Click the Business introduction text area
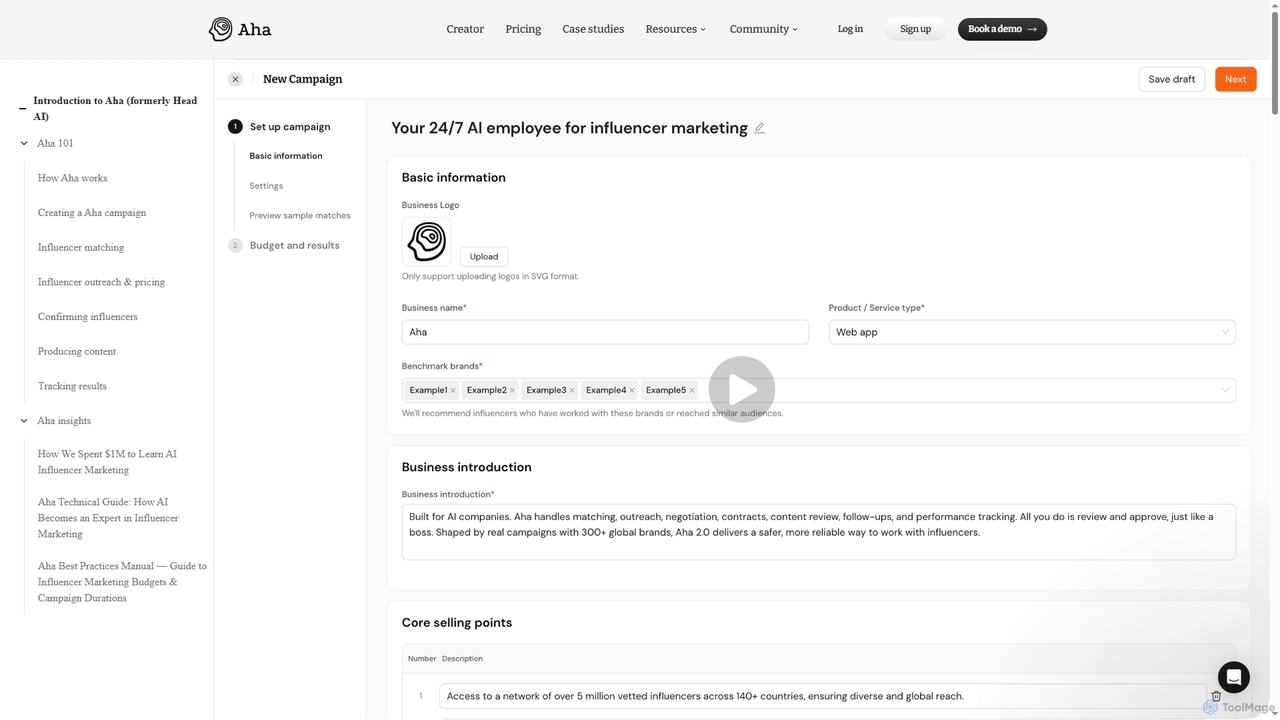This screenshot has width=1280, height=720. [x=819, y=532]
